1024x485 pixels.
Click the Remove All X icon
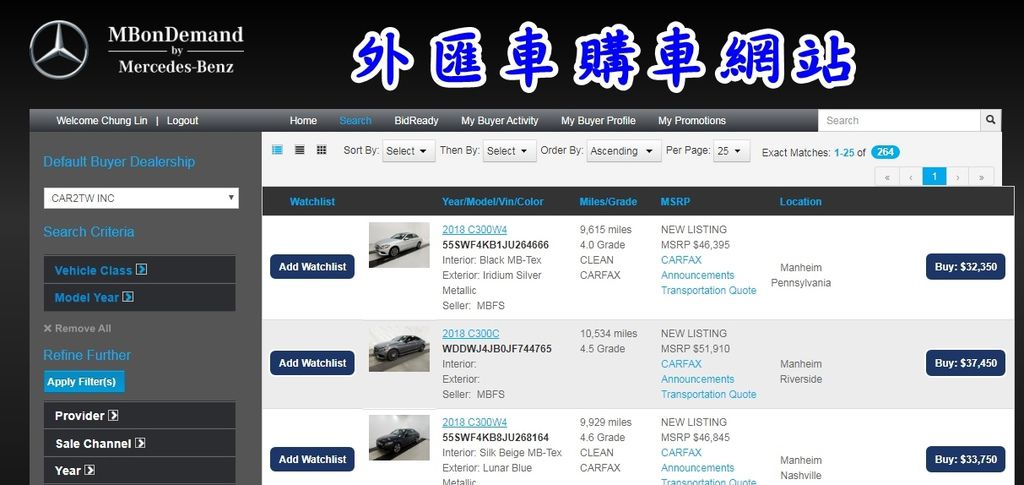click(x=48, y=328)
